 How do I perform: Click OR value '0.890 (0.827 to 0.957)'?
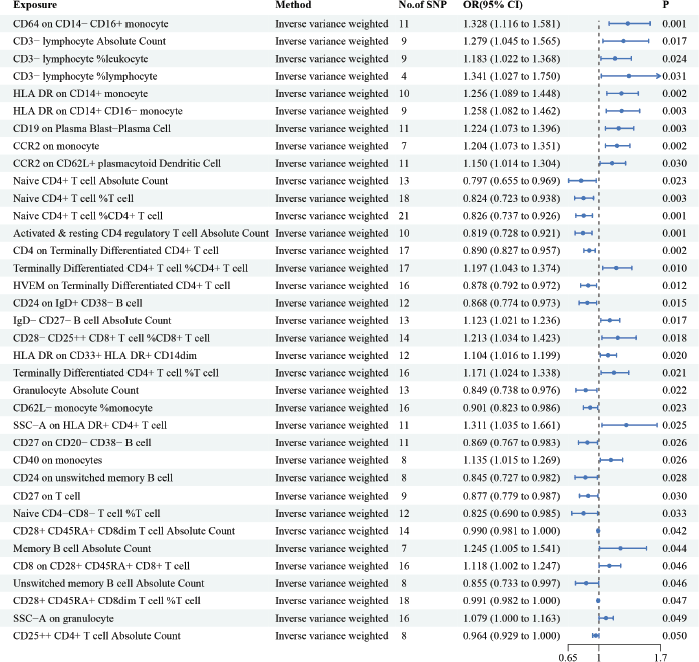tap(511, 251)
